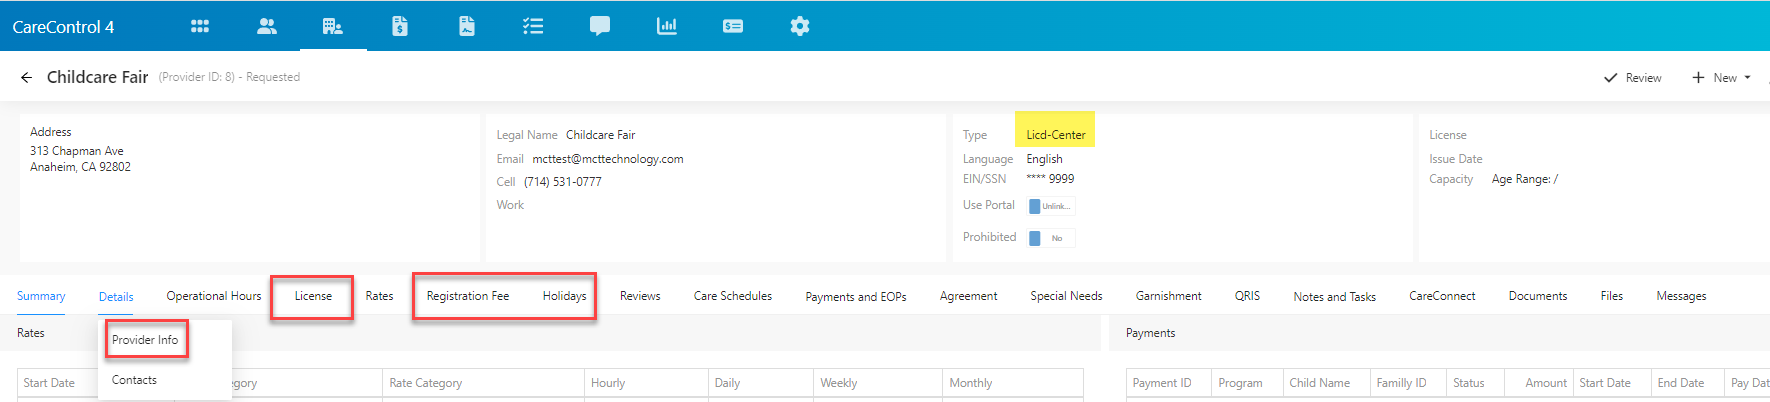This screenshot has width=1770, height=402.
Task: Open the payment check icon
Action: click(733, 26)
